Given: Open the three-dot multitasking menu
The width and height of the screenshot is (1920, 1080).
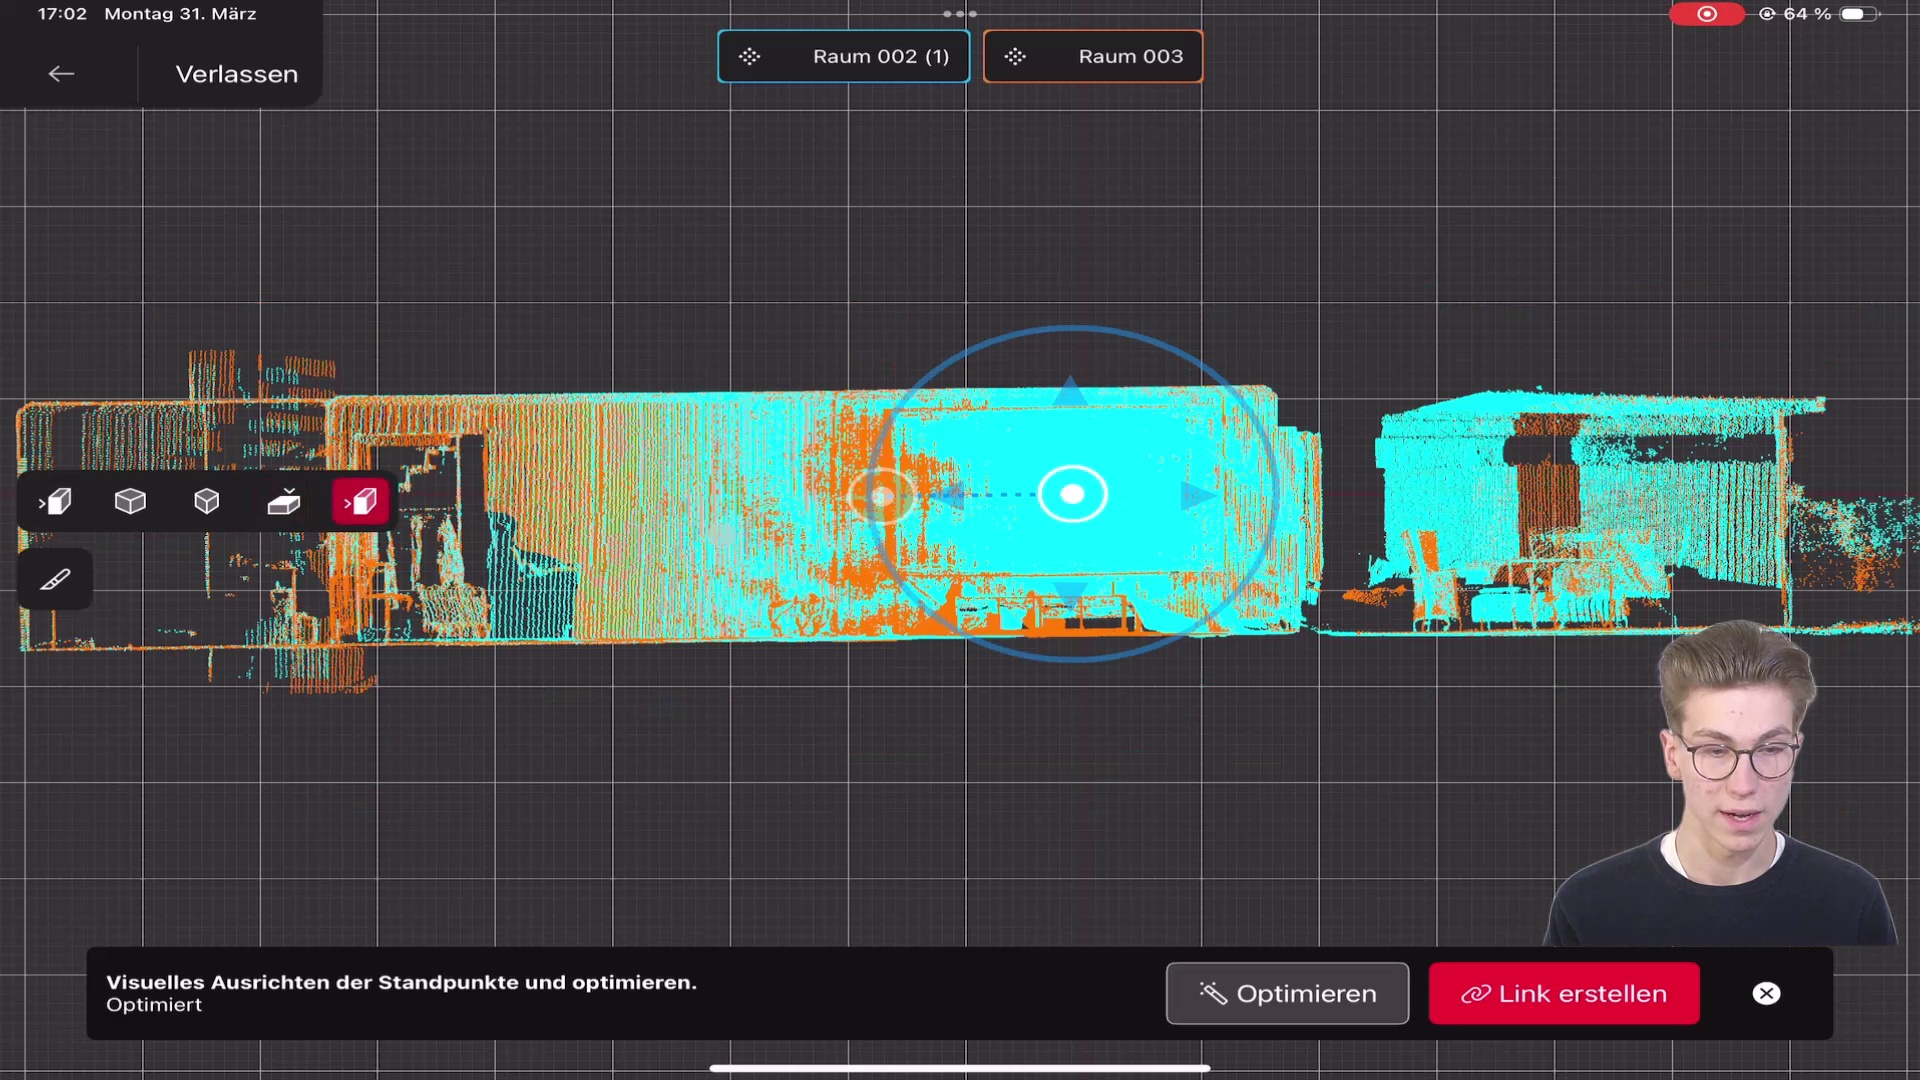Looking at the screenshot, I should [960, 14].
